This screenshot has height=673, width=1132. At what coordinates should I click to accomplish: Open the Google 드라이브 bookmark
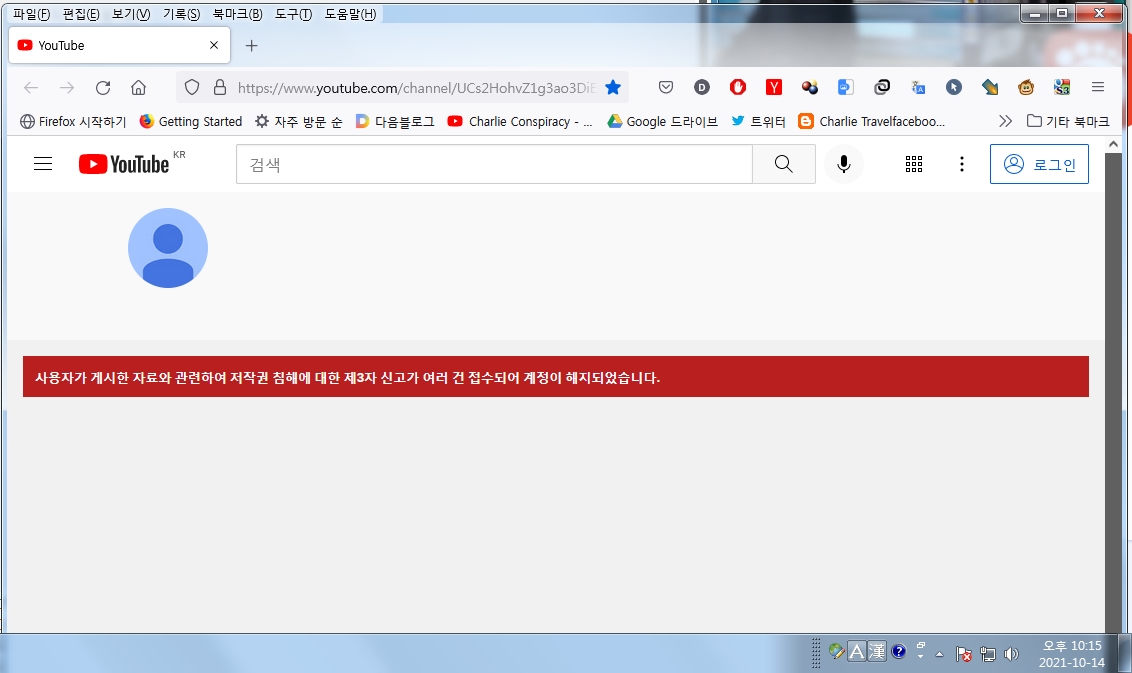[x=663, y=121]
